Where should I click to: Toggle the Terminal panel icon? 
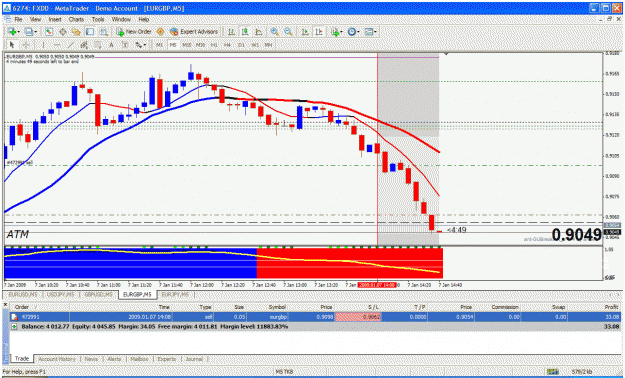coord(90,32)
